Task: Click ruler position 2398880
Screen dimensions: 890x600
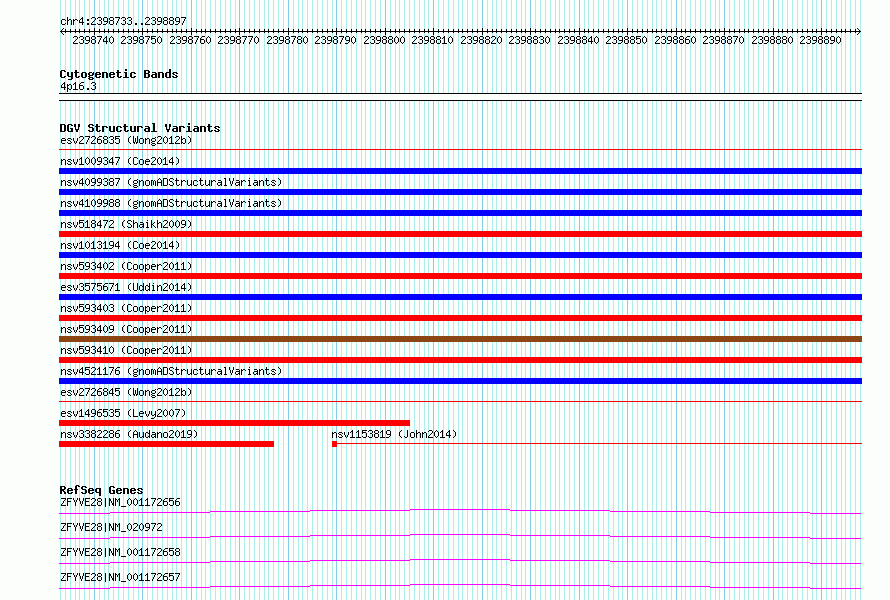Action: click(x=773, y=40)
